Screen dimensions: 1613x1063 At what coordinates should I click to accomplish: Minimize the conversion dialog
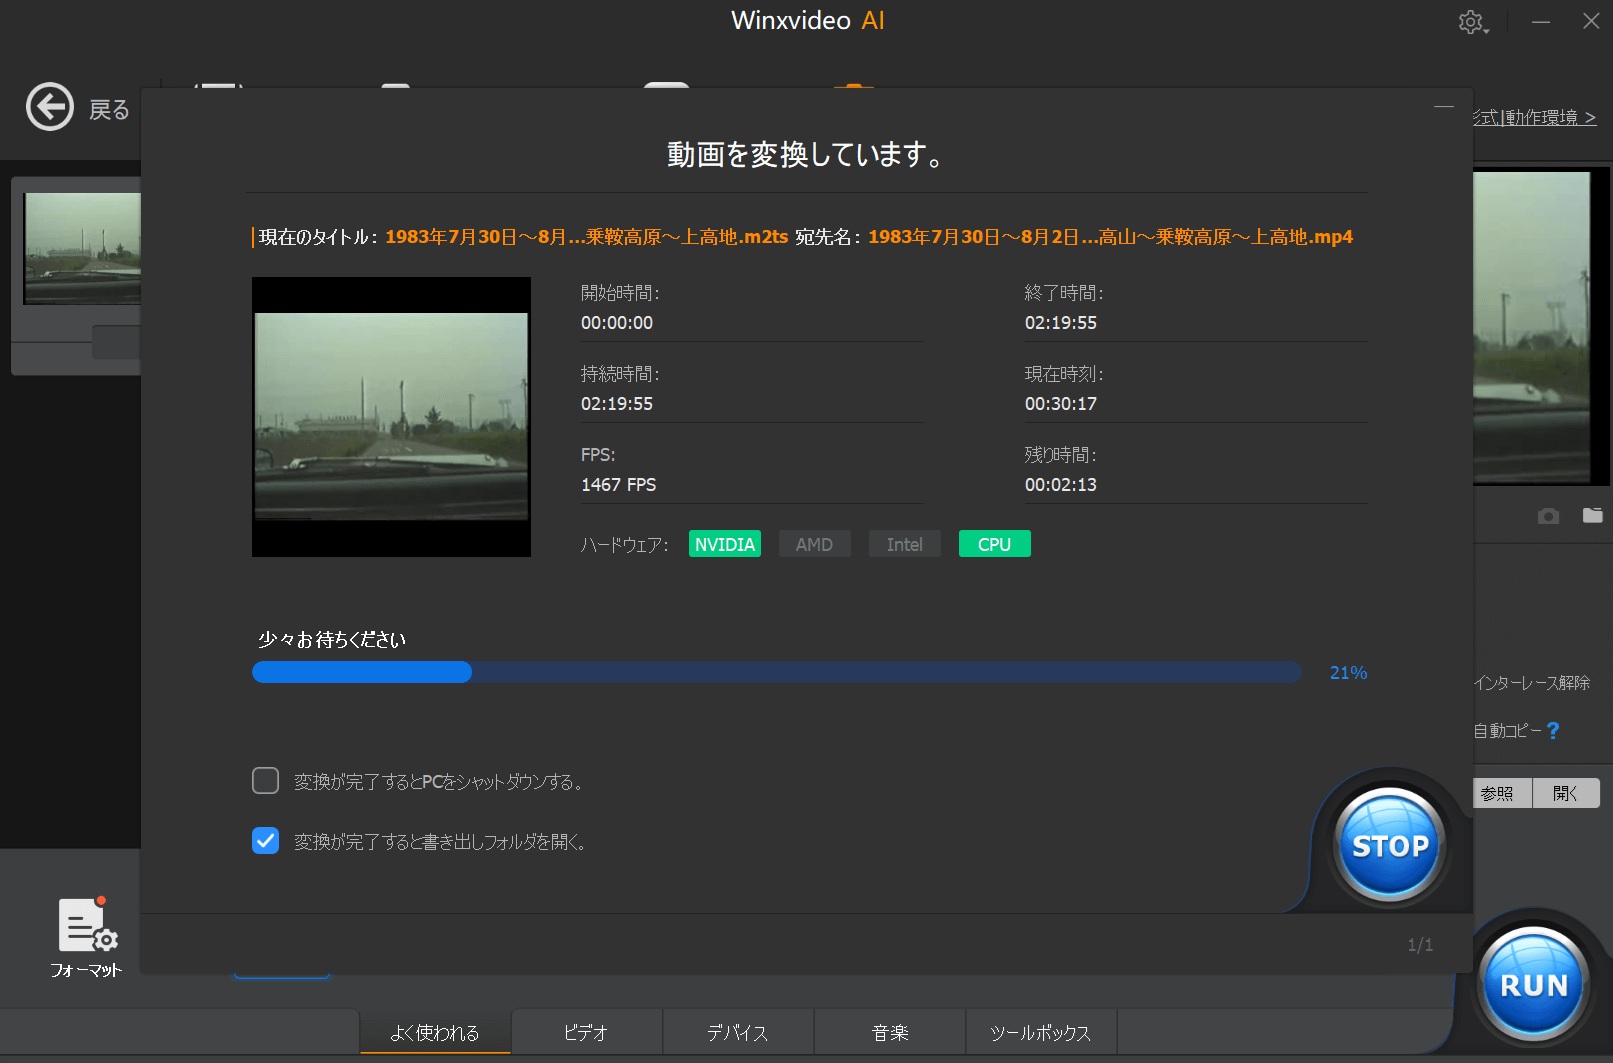tap(1443, 106)
